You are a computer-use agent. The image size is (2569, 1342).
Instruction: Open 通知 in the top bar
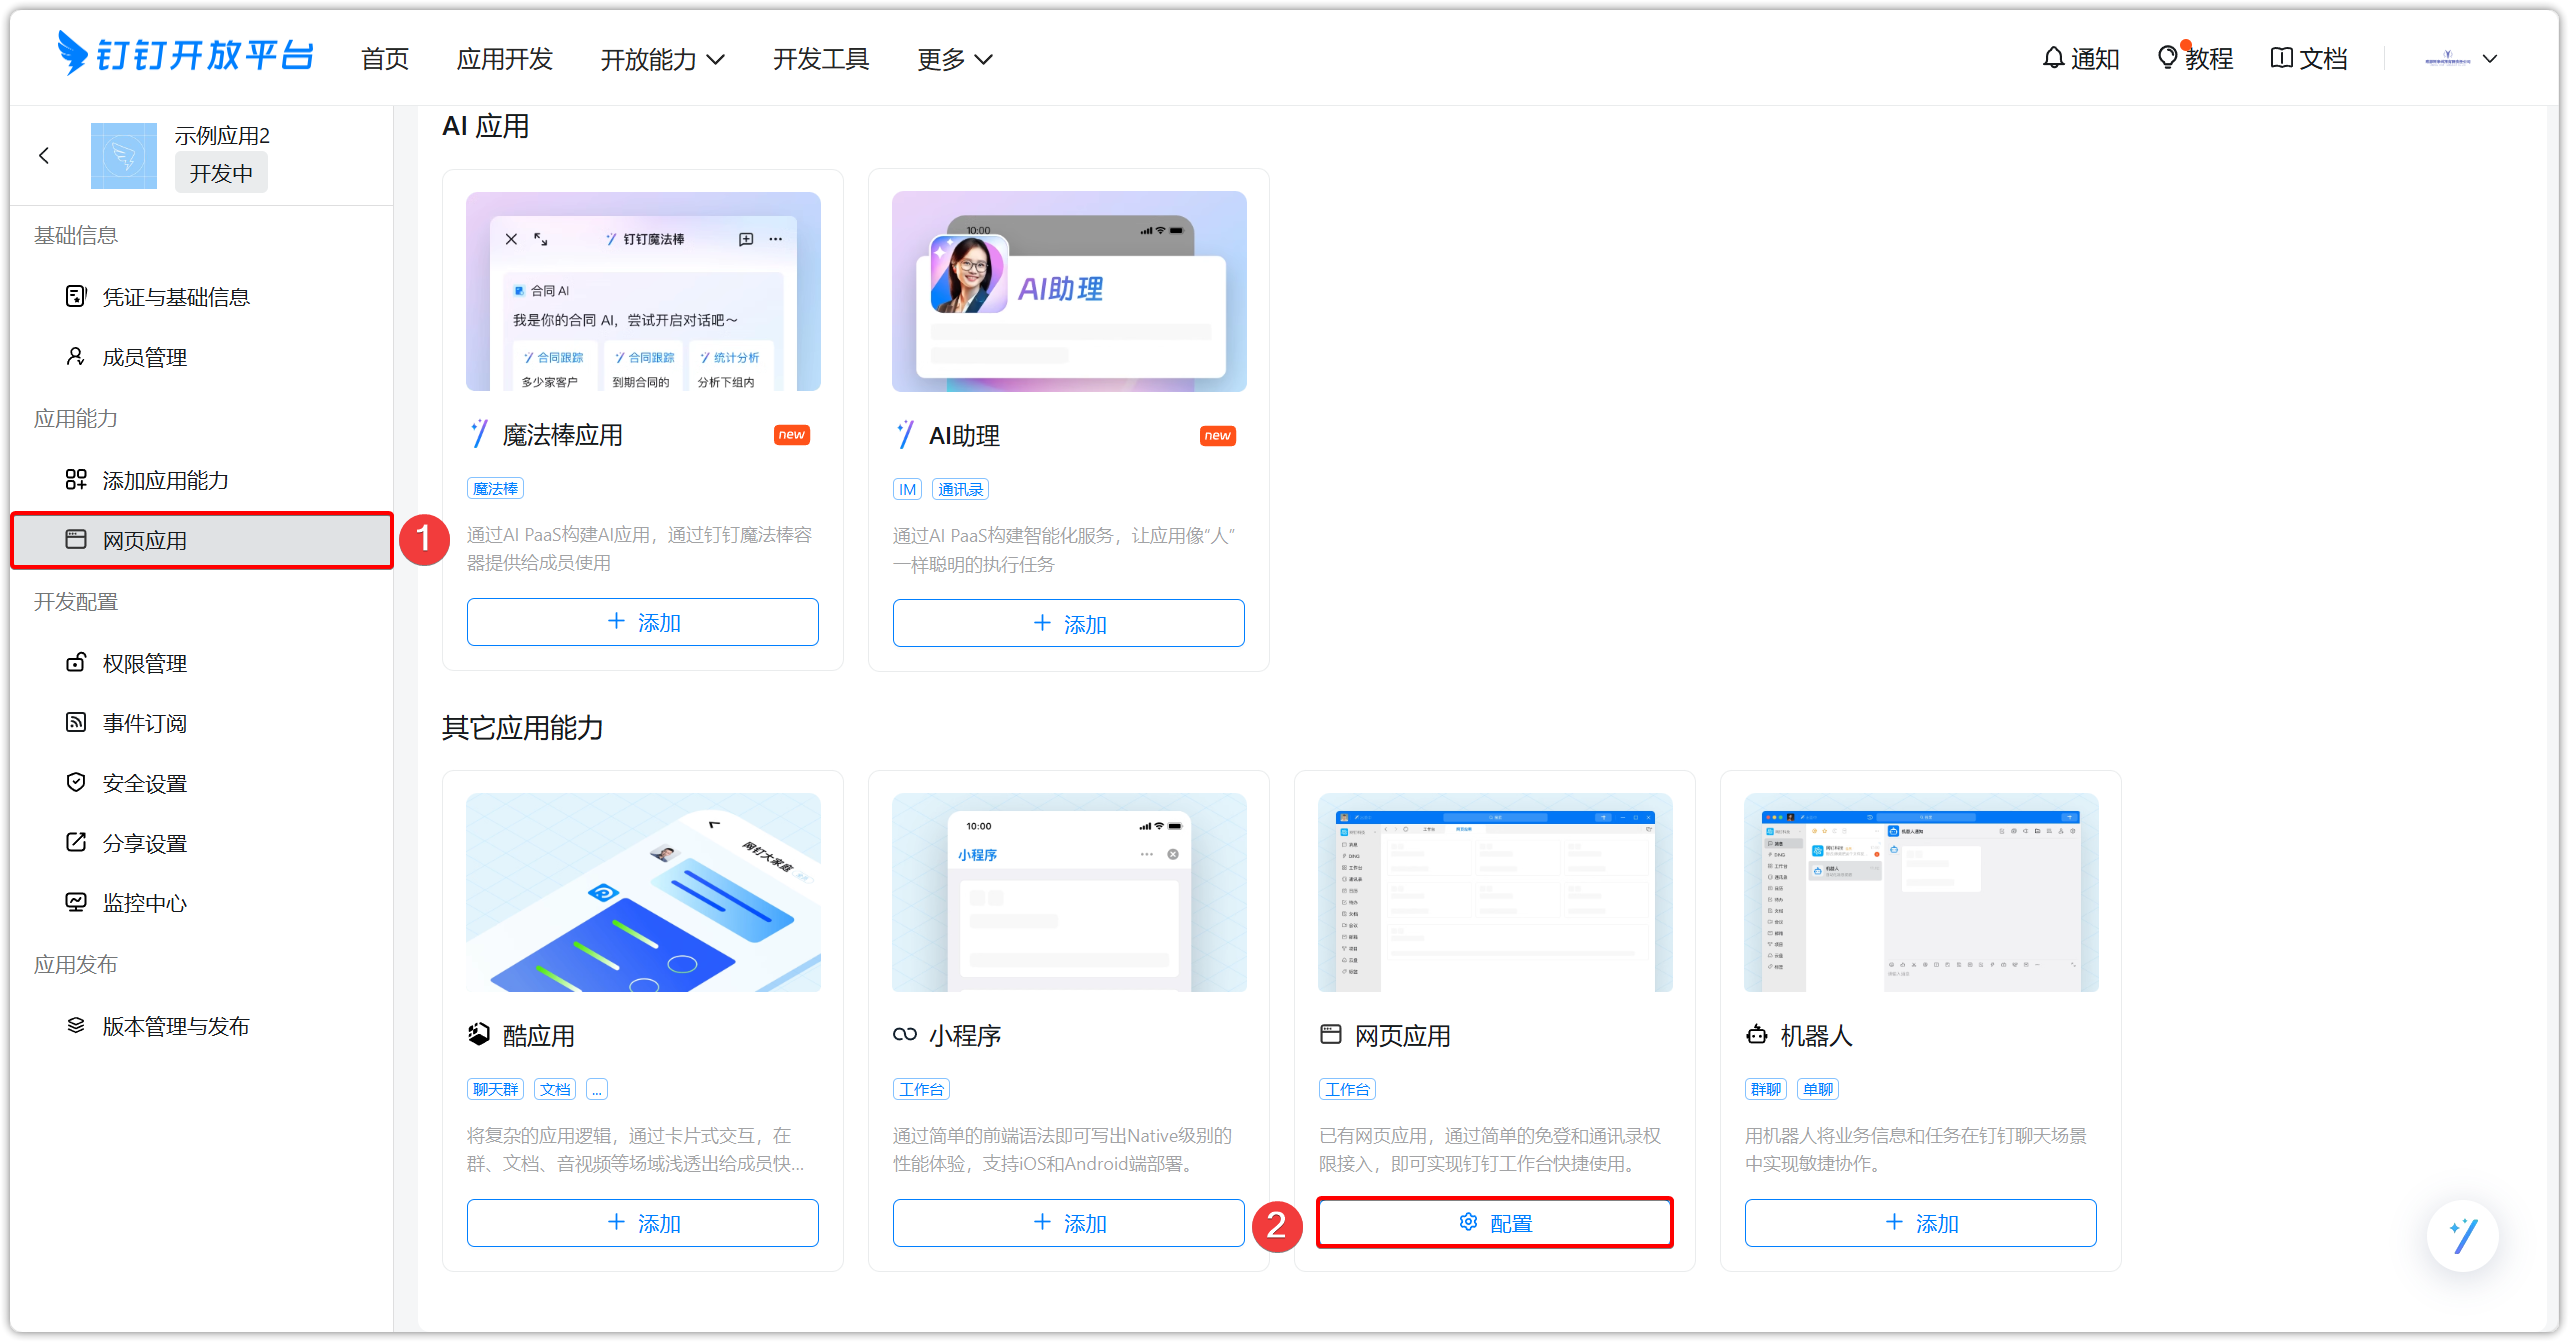(x=2081, y=58)
